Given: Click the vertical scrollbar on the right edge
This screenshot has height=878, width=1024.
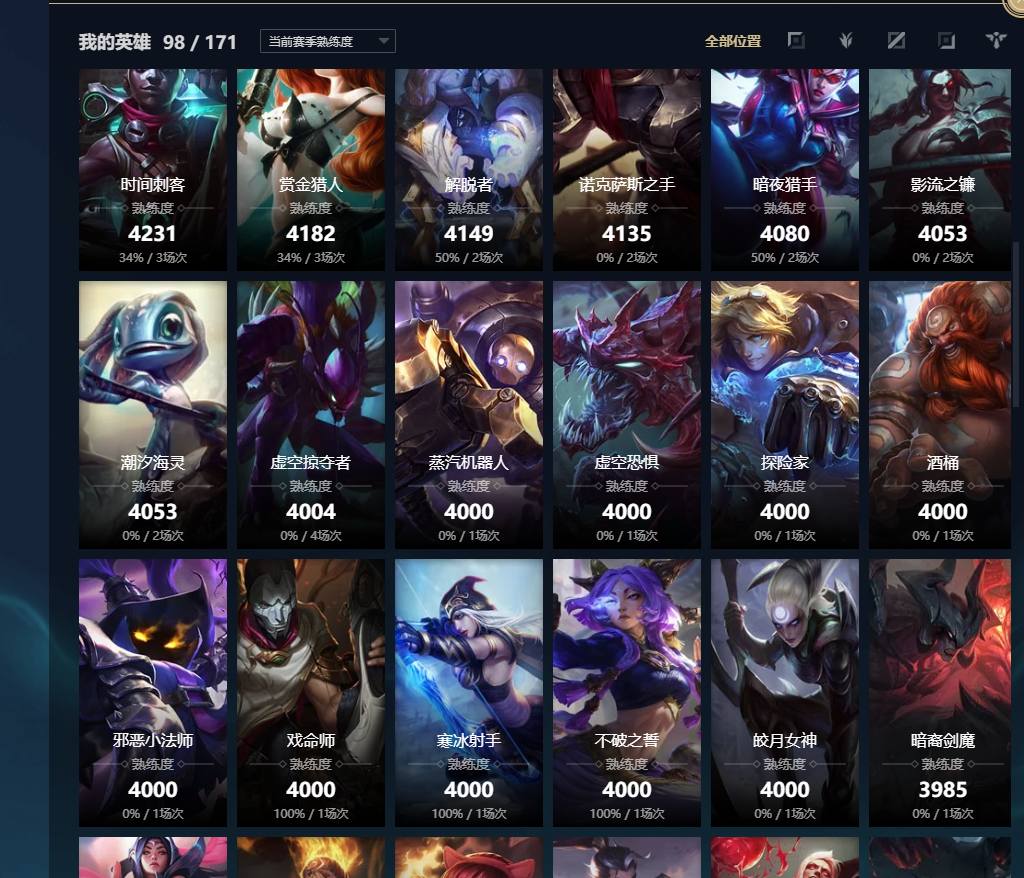Looking at the screenshot, I should 1016,323.
